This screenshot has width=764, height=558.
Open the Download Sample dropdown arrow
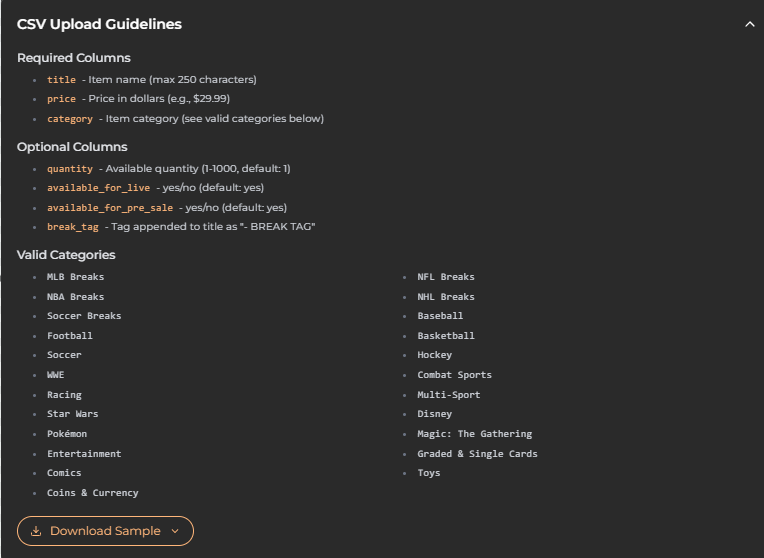point(175,531)
